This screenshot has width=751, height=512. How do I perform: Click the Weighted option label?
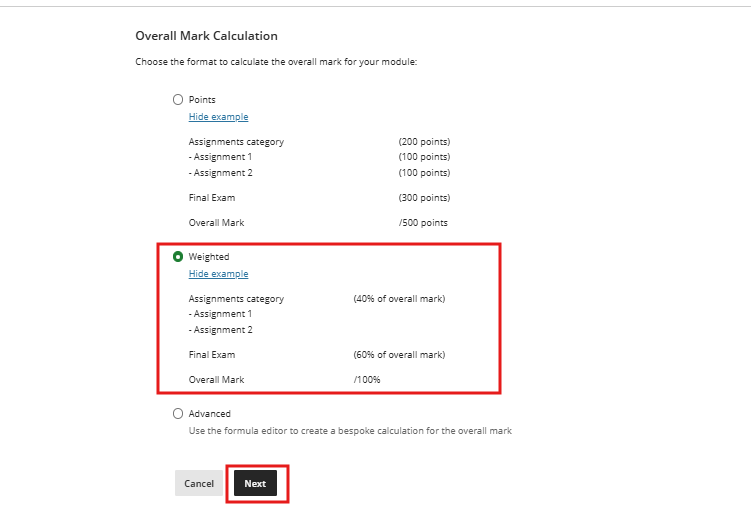209,257
